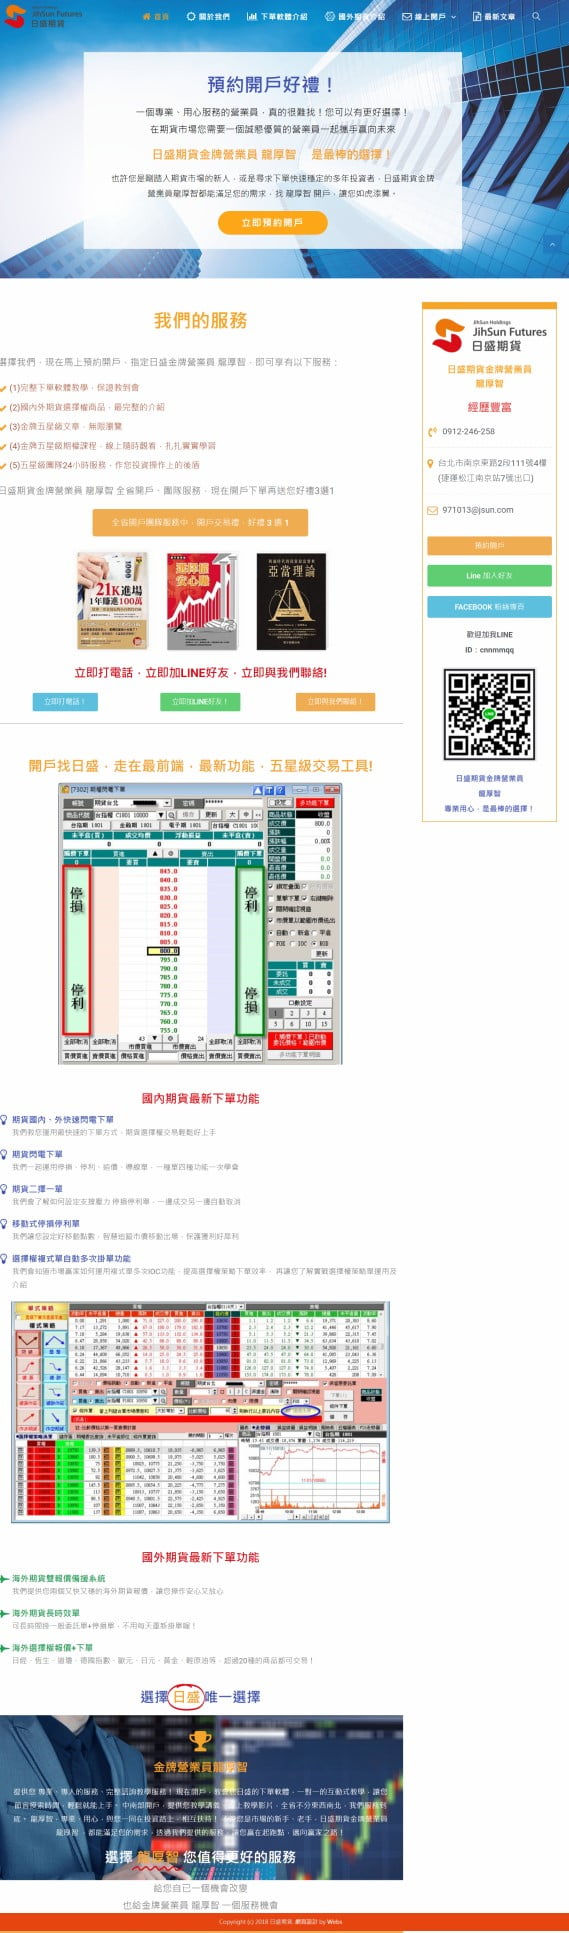Click the 期貨國內、外快速閃電下單 heading
The image size is (569, 1933).
(63, 1120)
